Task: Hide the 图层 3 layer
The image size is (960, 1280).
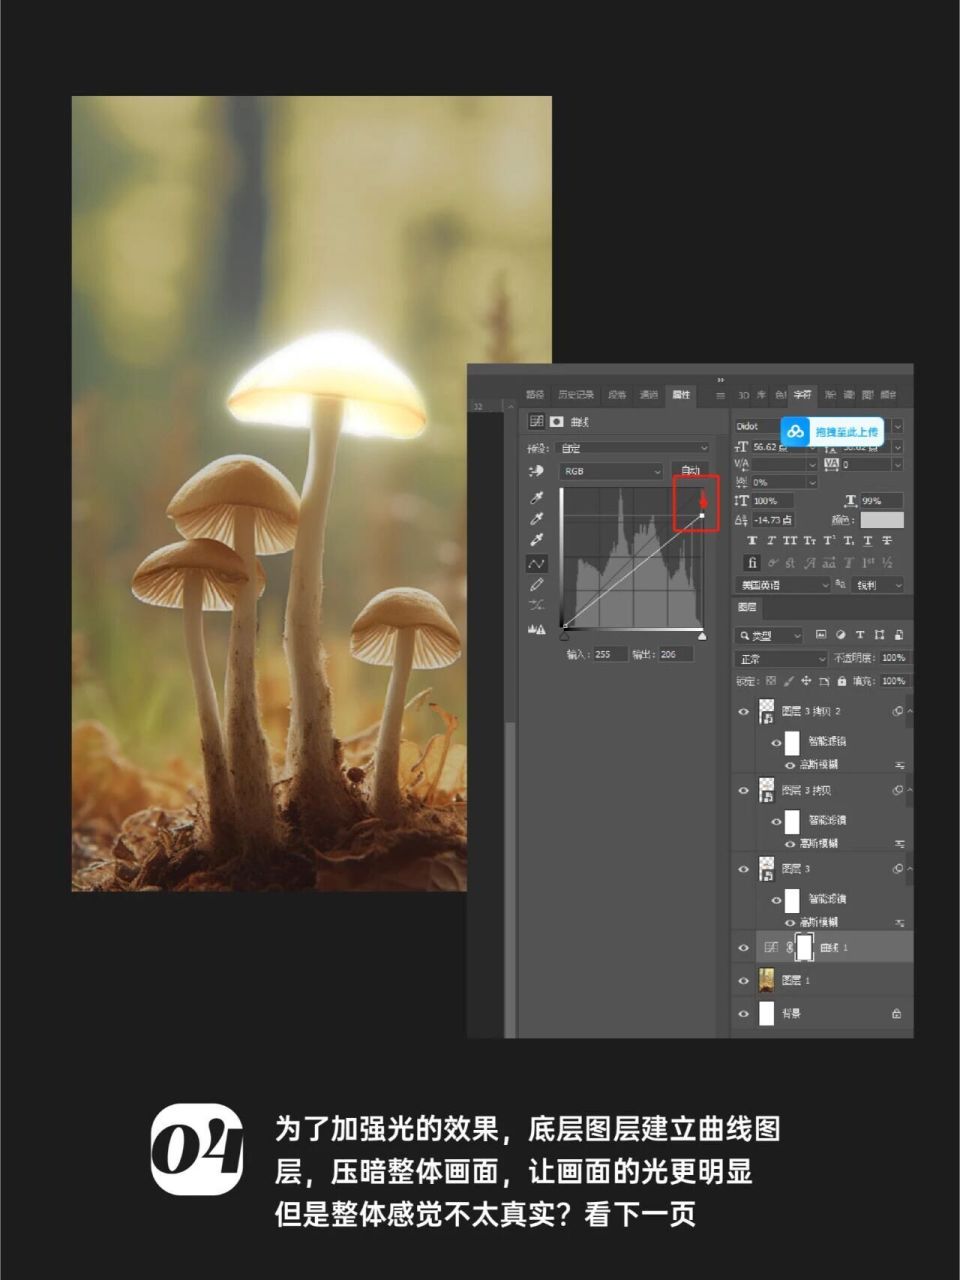Action: (743, 869)
